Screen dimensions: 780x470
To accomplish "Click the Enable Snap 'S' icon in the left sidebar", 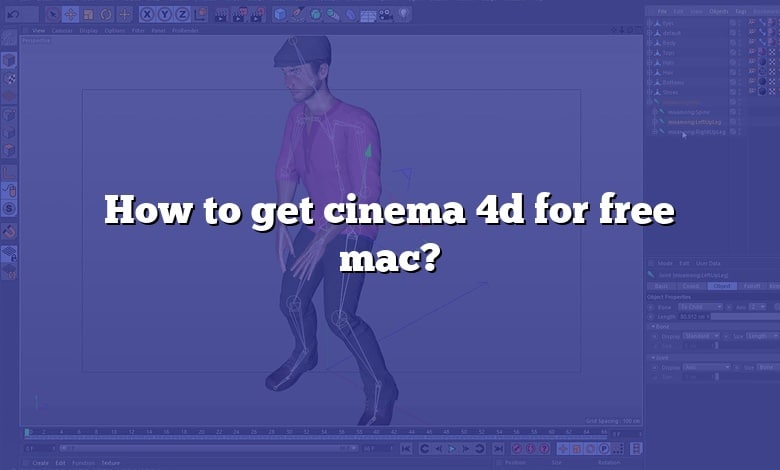I will click(x=9, y=208).
